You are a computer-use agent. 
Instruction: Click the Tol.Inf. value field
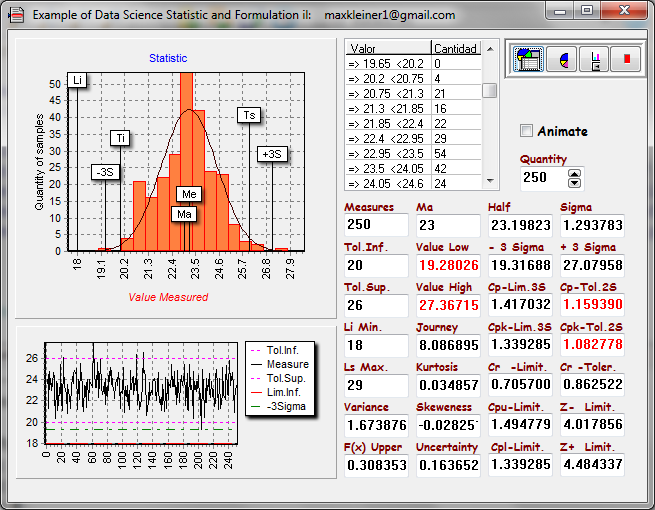pyautogui.click(x=375, y=265)
